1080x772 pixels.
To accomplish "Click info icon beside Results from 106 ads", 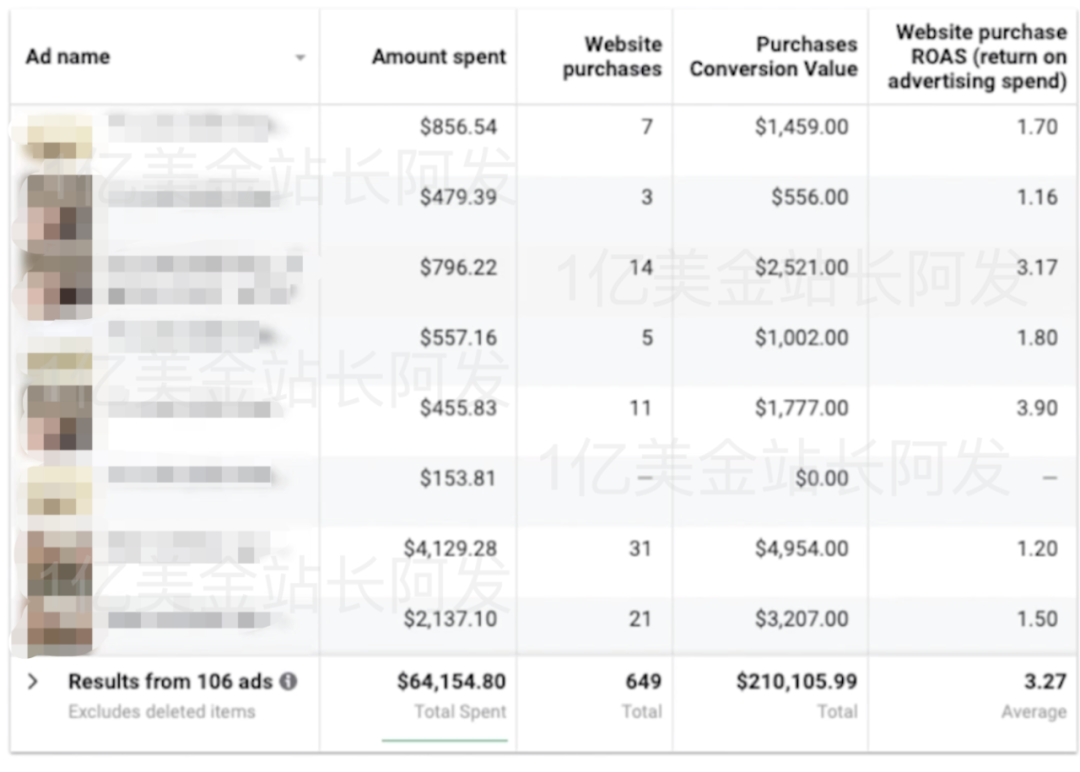I will coord(288,682).
